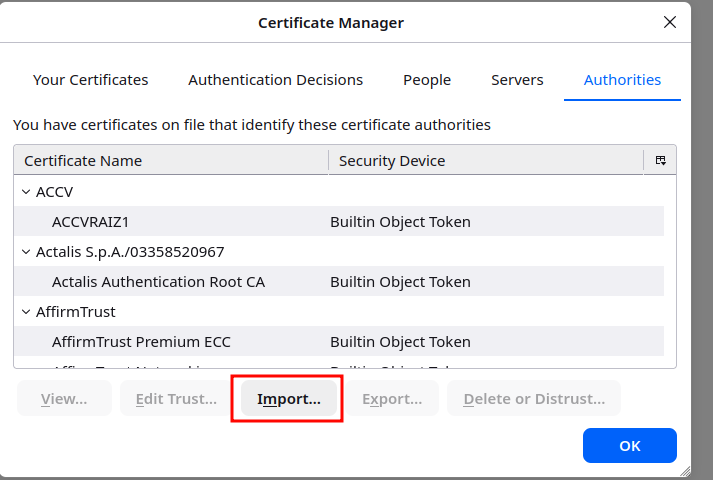Open the Authentication Decisions tab

click(275, 80)
